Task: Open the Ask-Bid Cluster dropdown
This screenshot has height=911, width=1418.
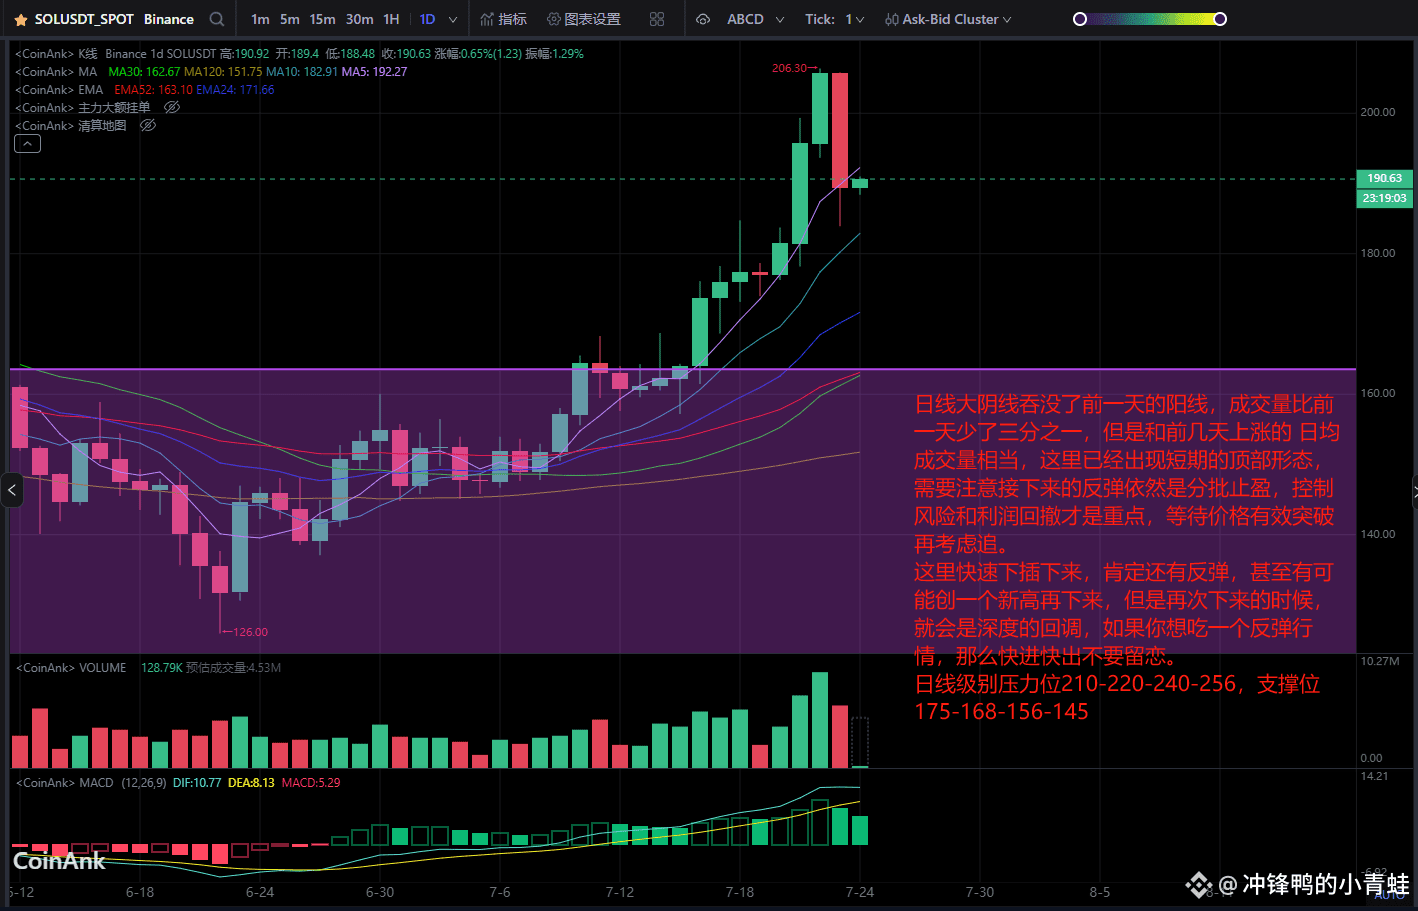Action: (x=948, y=19)
